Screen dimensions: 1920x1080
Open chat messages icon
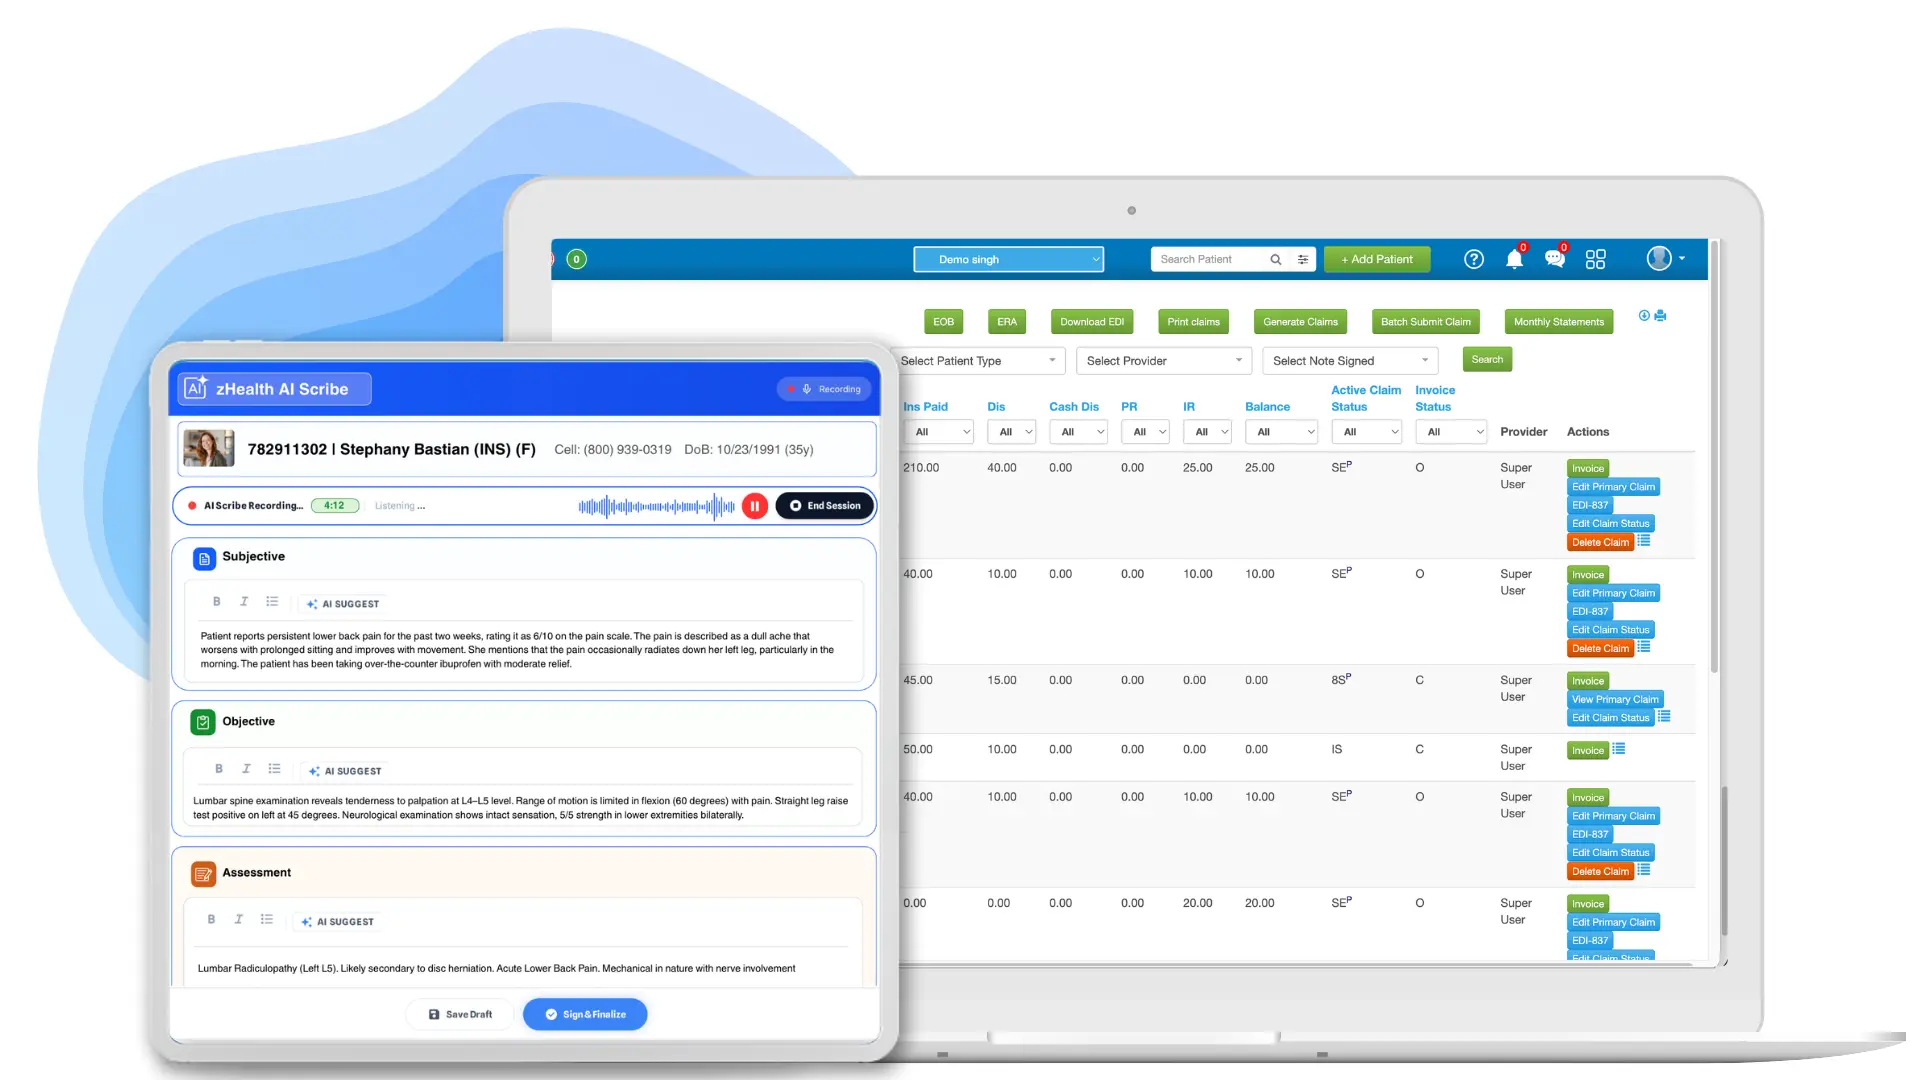1554,260
